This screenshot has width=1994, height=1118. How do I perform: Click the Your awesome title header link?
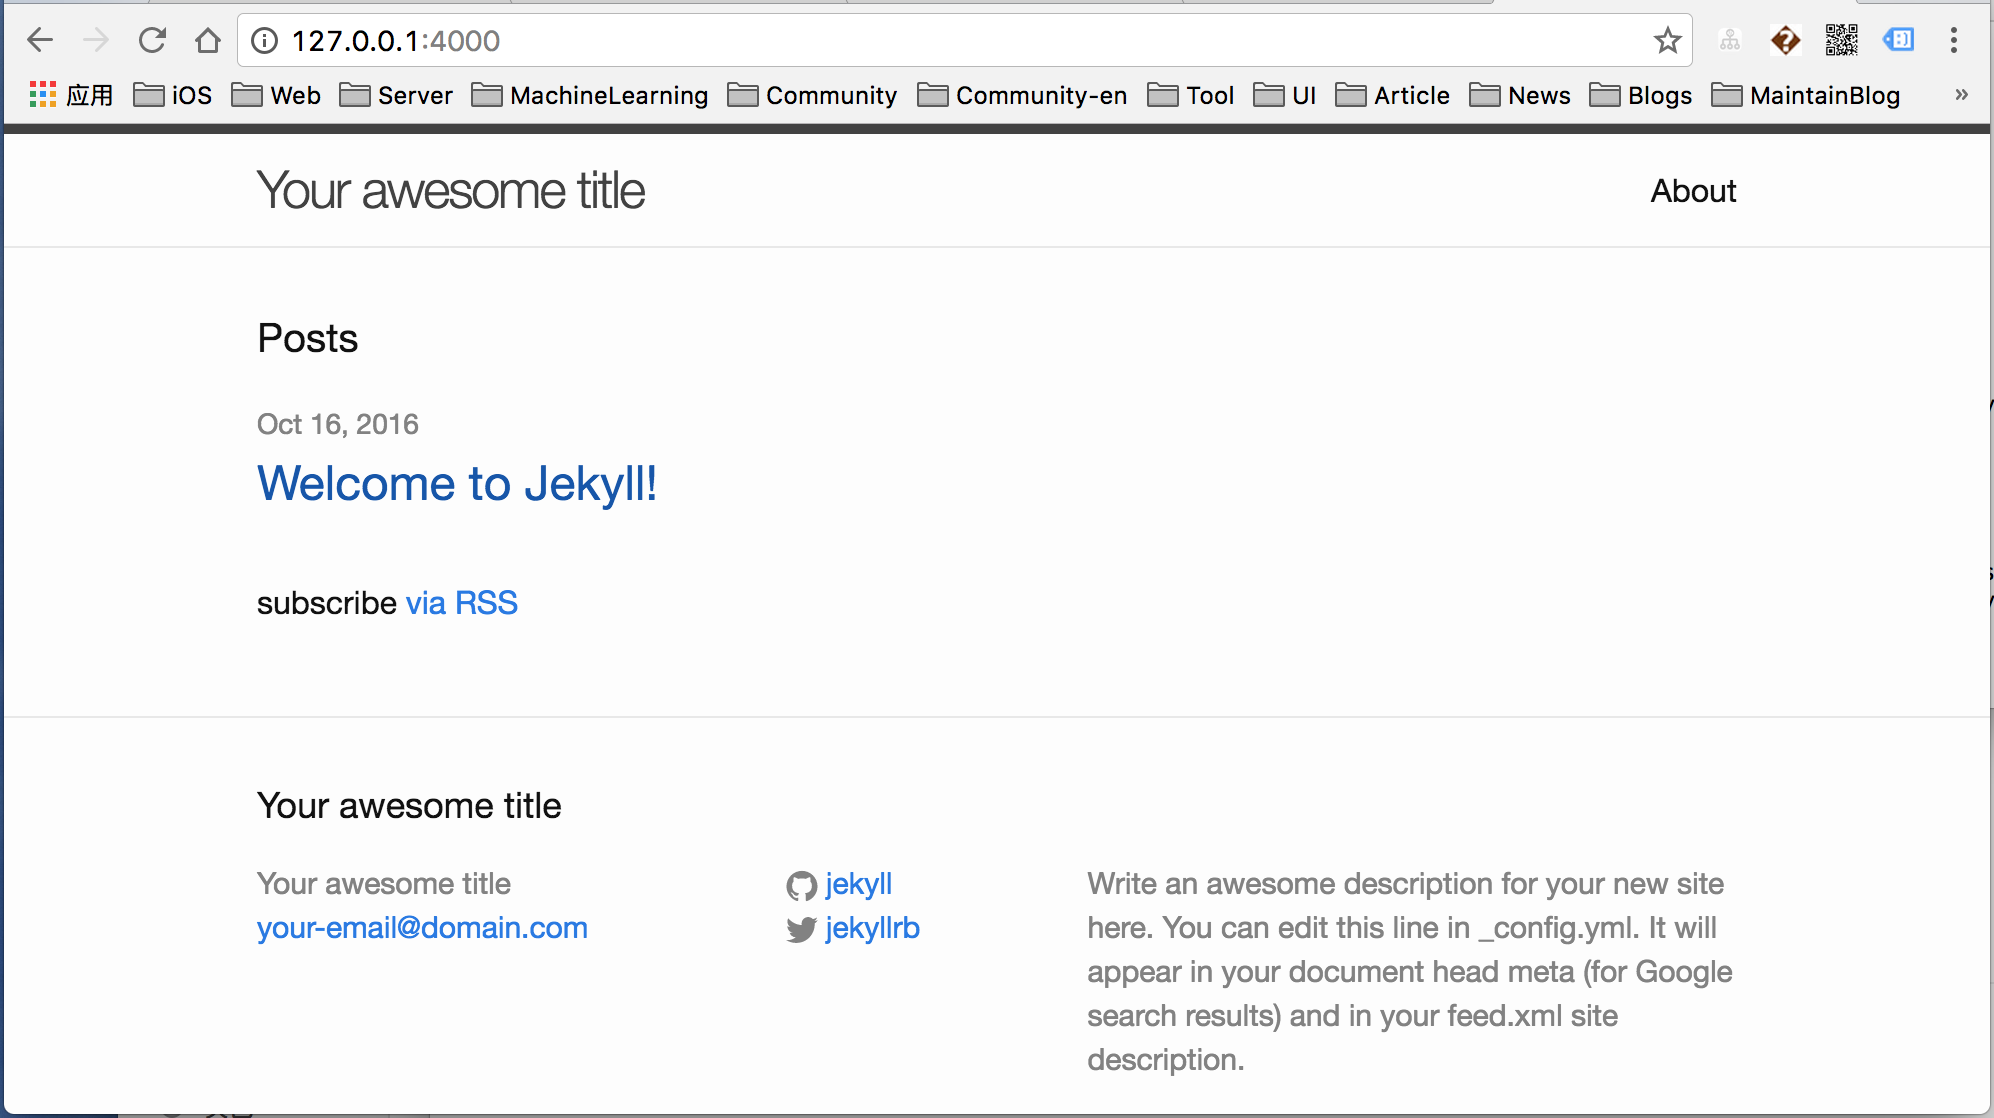pos(450,191)
